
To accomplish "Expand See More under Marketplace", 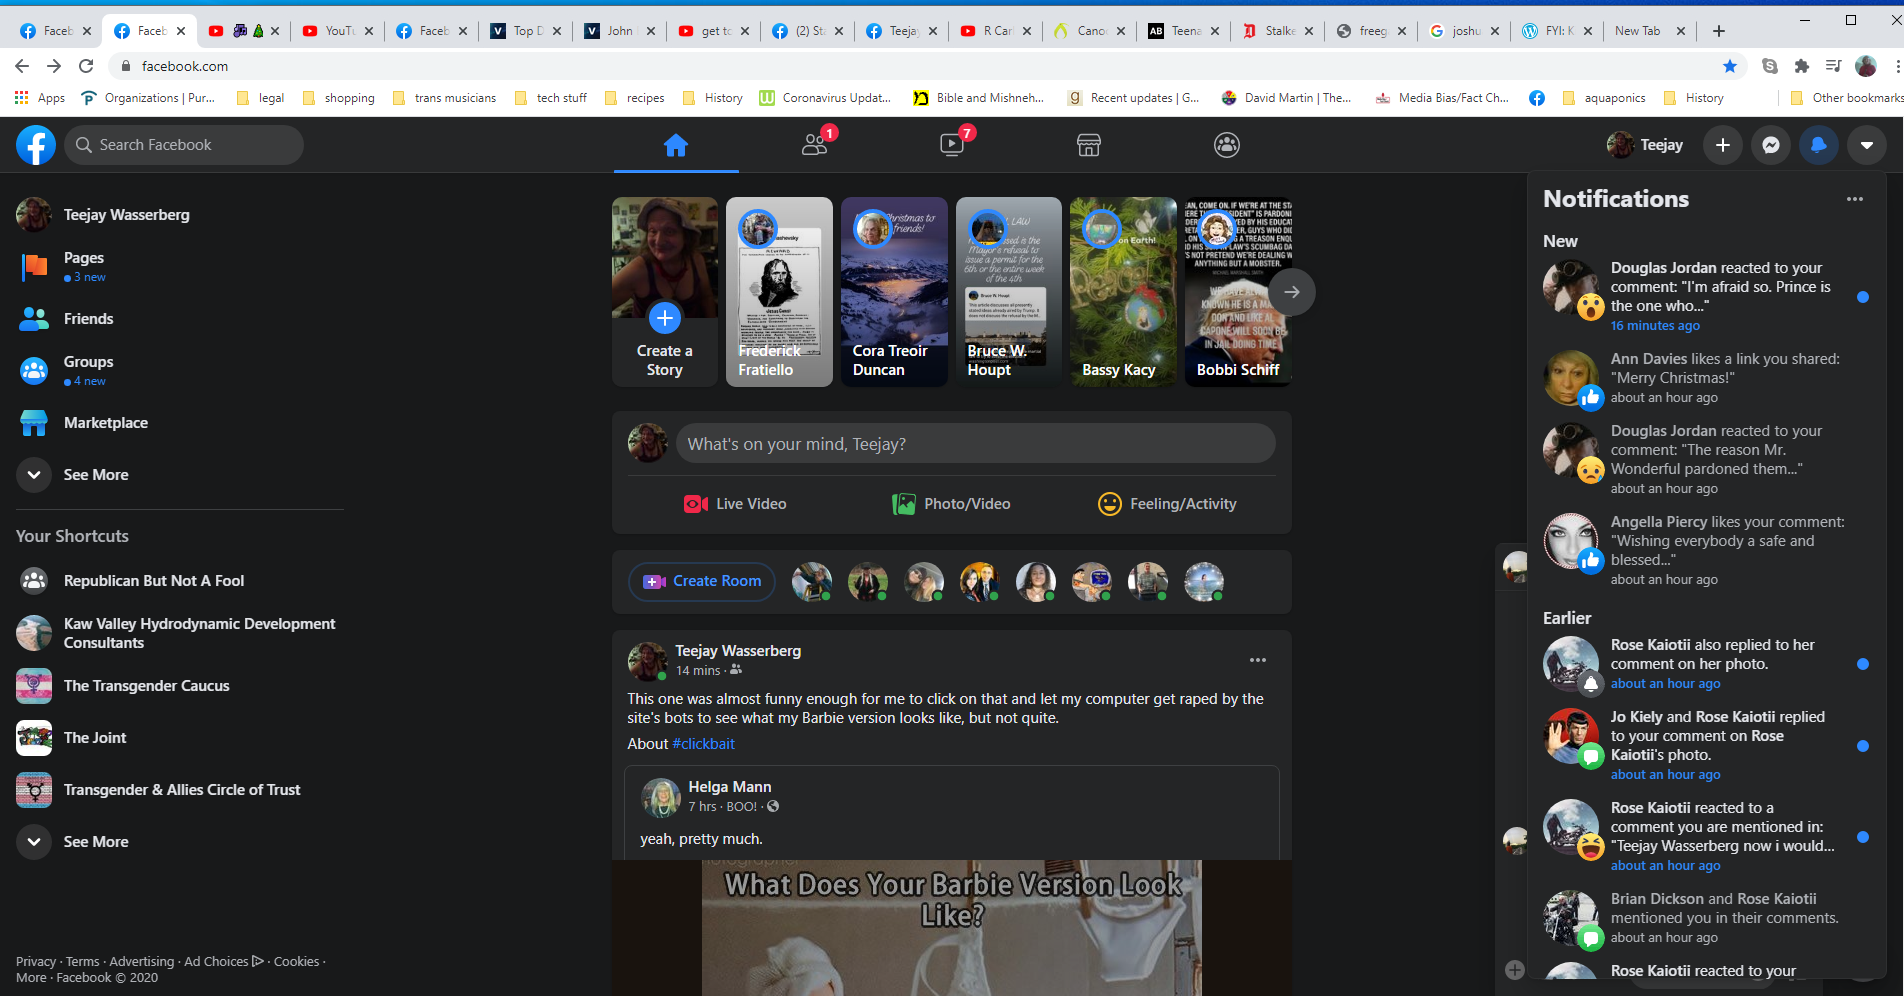I will pyautogui.click(x=180, y=475).
